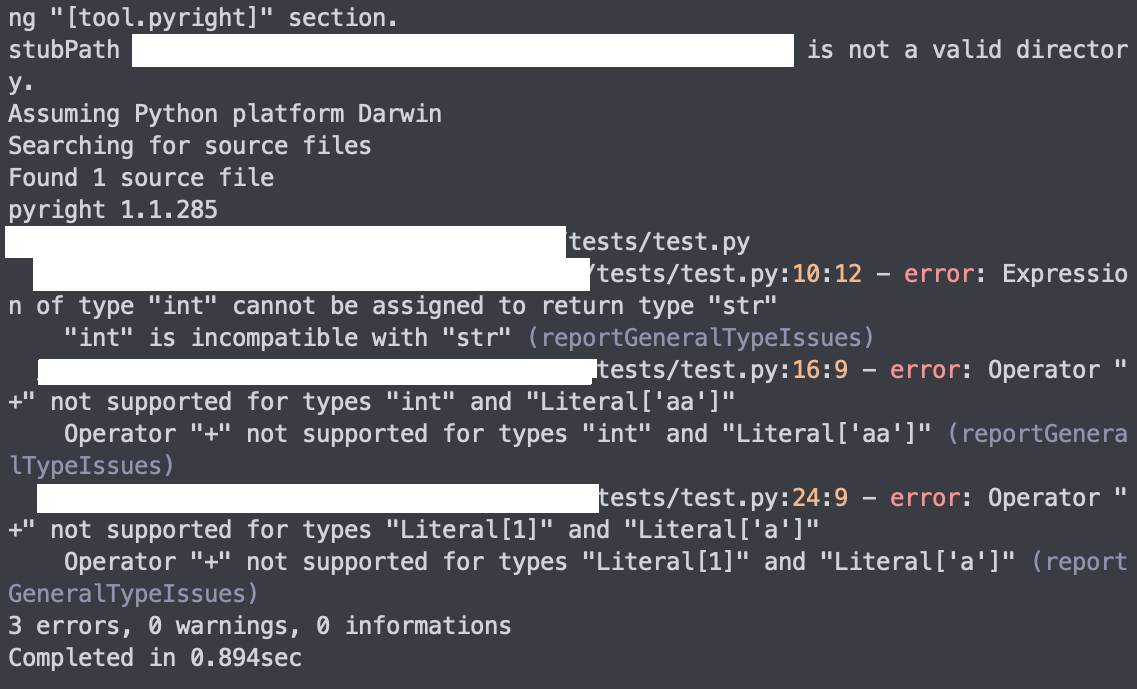This screenshot has width=1137, height=689.
Task: Click the 'Completed in 0.894sec' line
Action: [155, 658]
